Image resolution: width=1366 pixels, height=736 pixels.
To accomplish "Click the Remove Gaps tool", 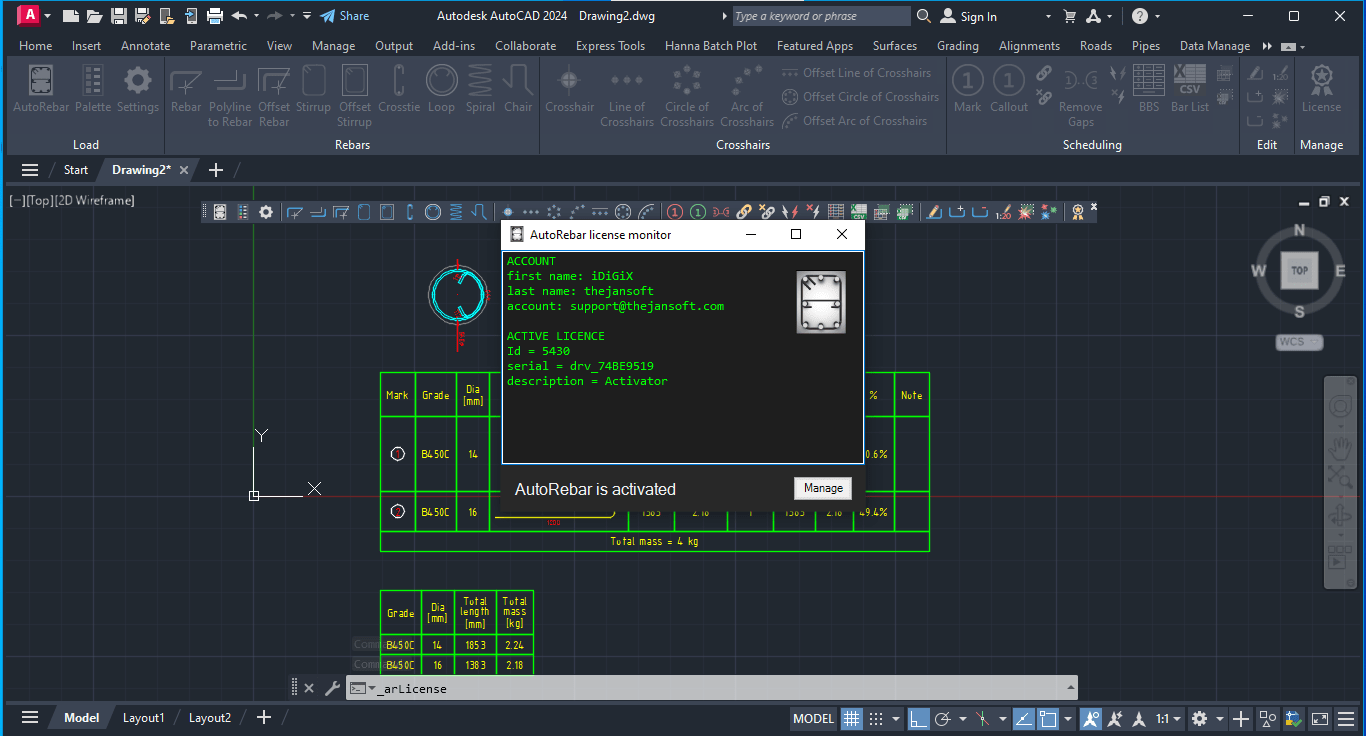I will 1081,96.
